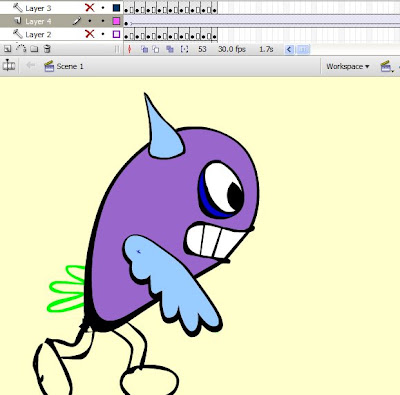Click the pencil icon on Layer 4

77,21
